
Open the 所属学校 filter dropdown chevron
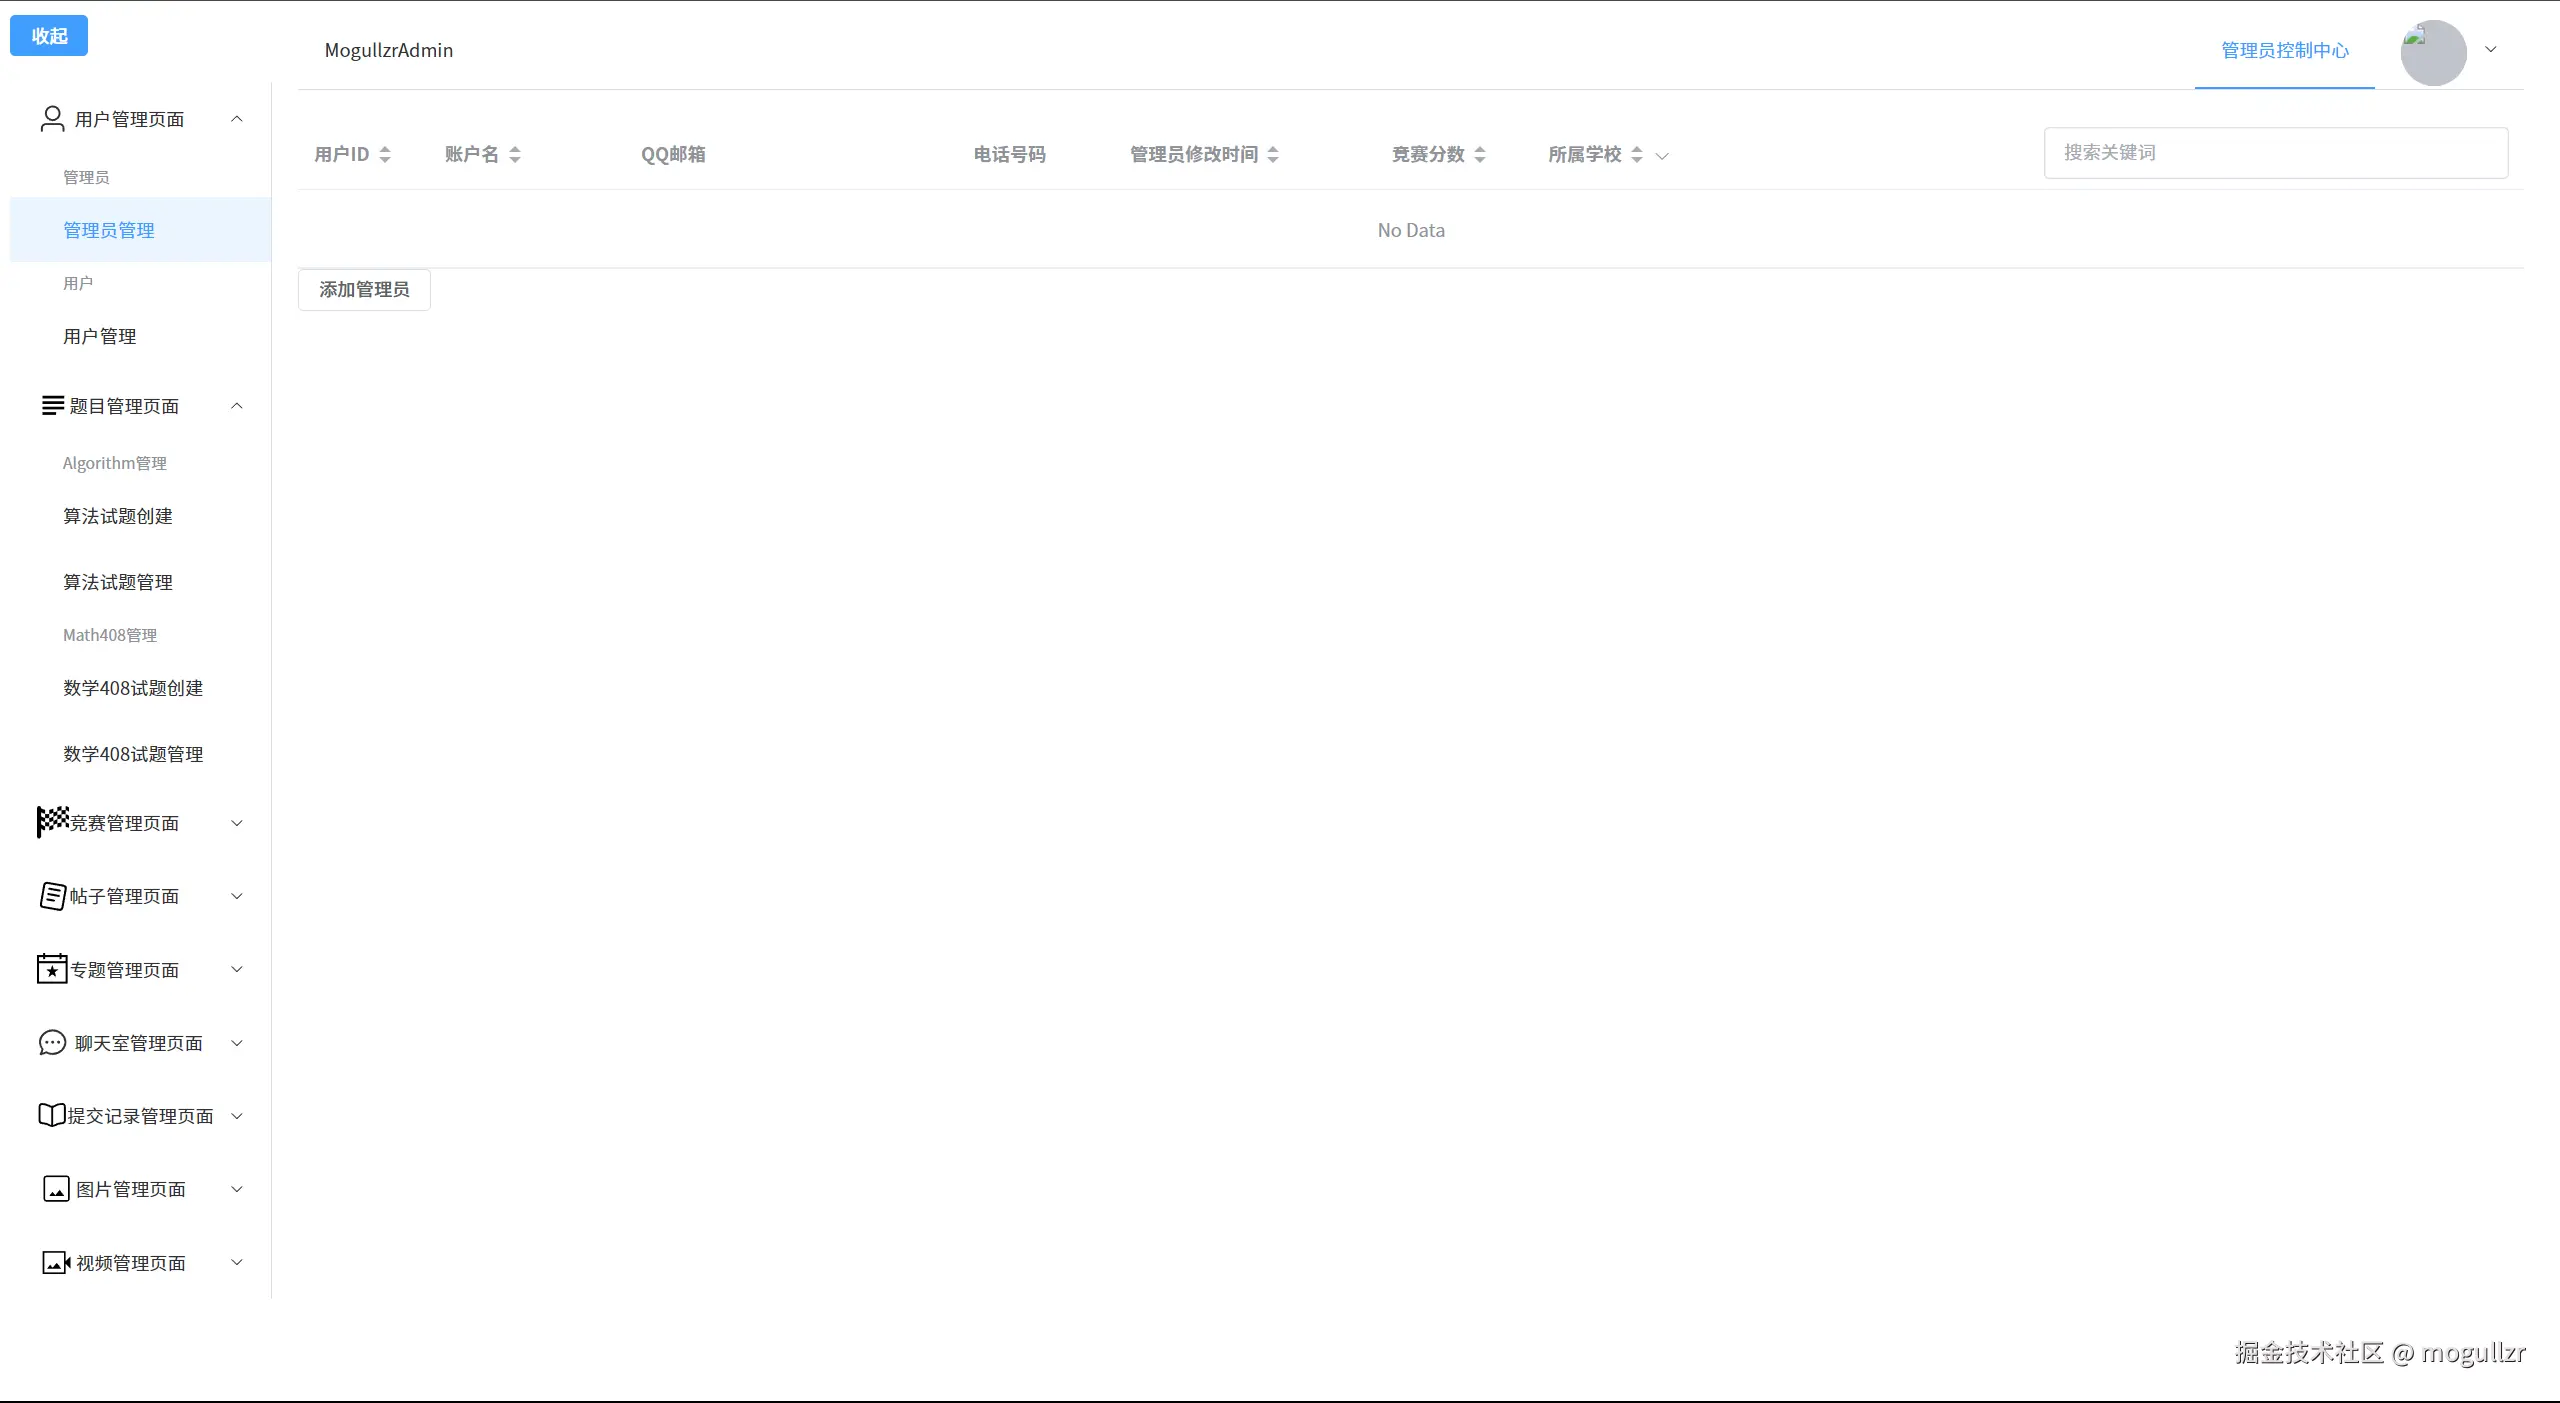pyautogui.click(x=1662, y=156)
